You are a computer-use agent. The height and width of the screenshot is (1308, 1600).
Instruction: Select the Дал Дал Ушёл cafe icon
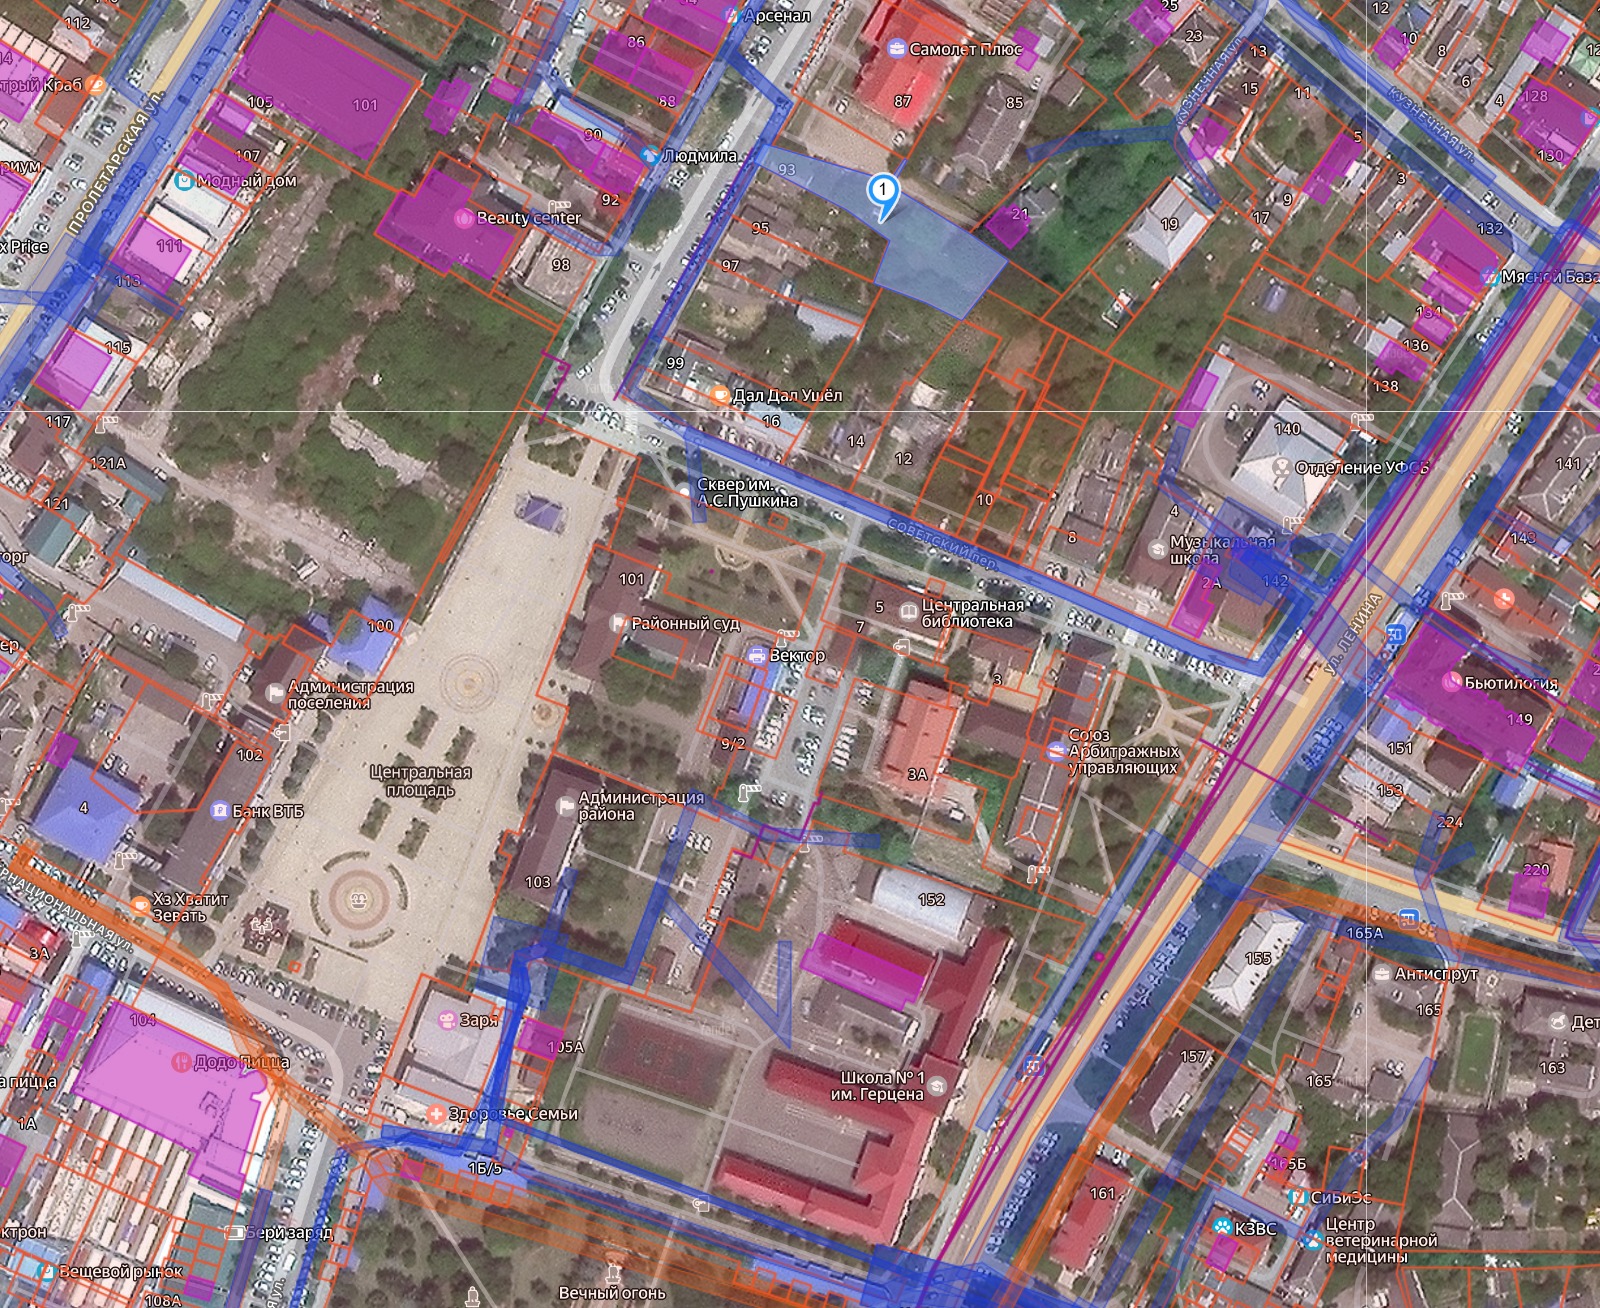click(719, 395)
